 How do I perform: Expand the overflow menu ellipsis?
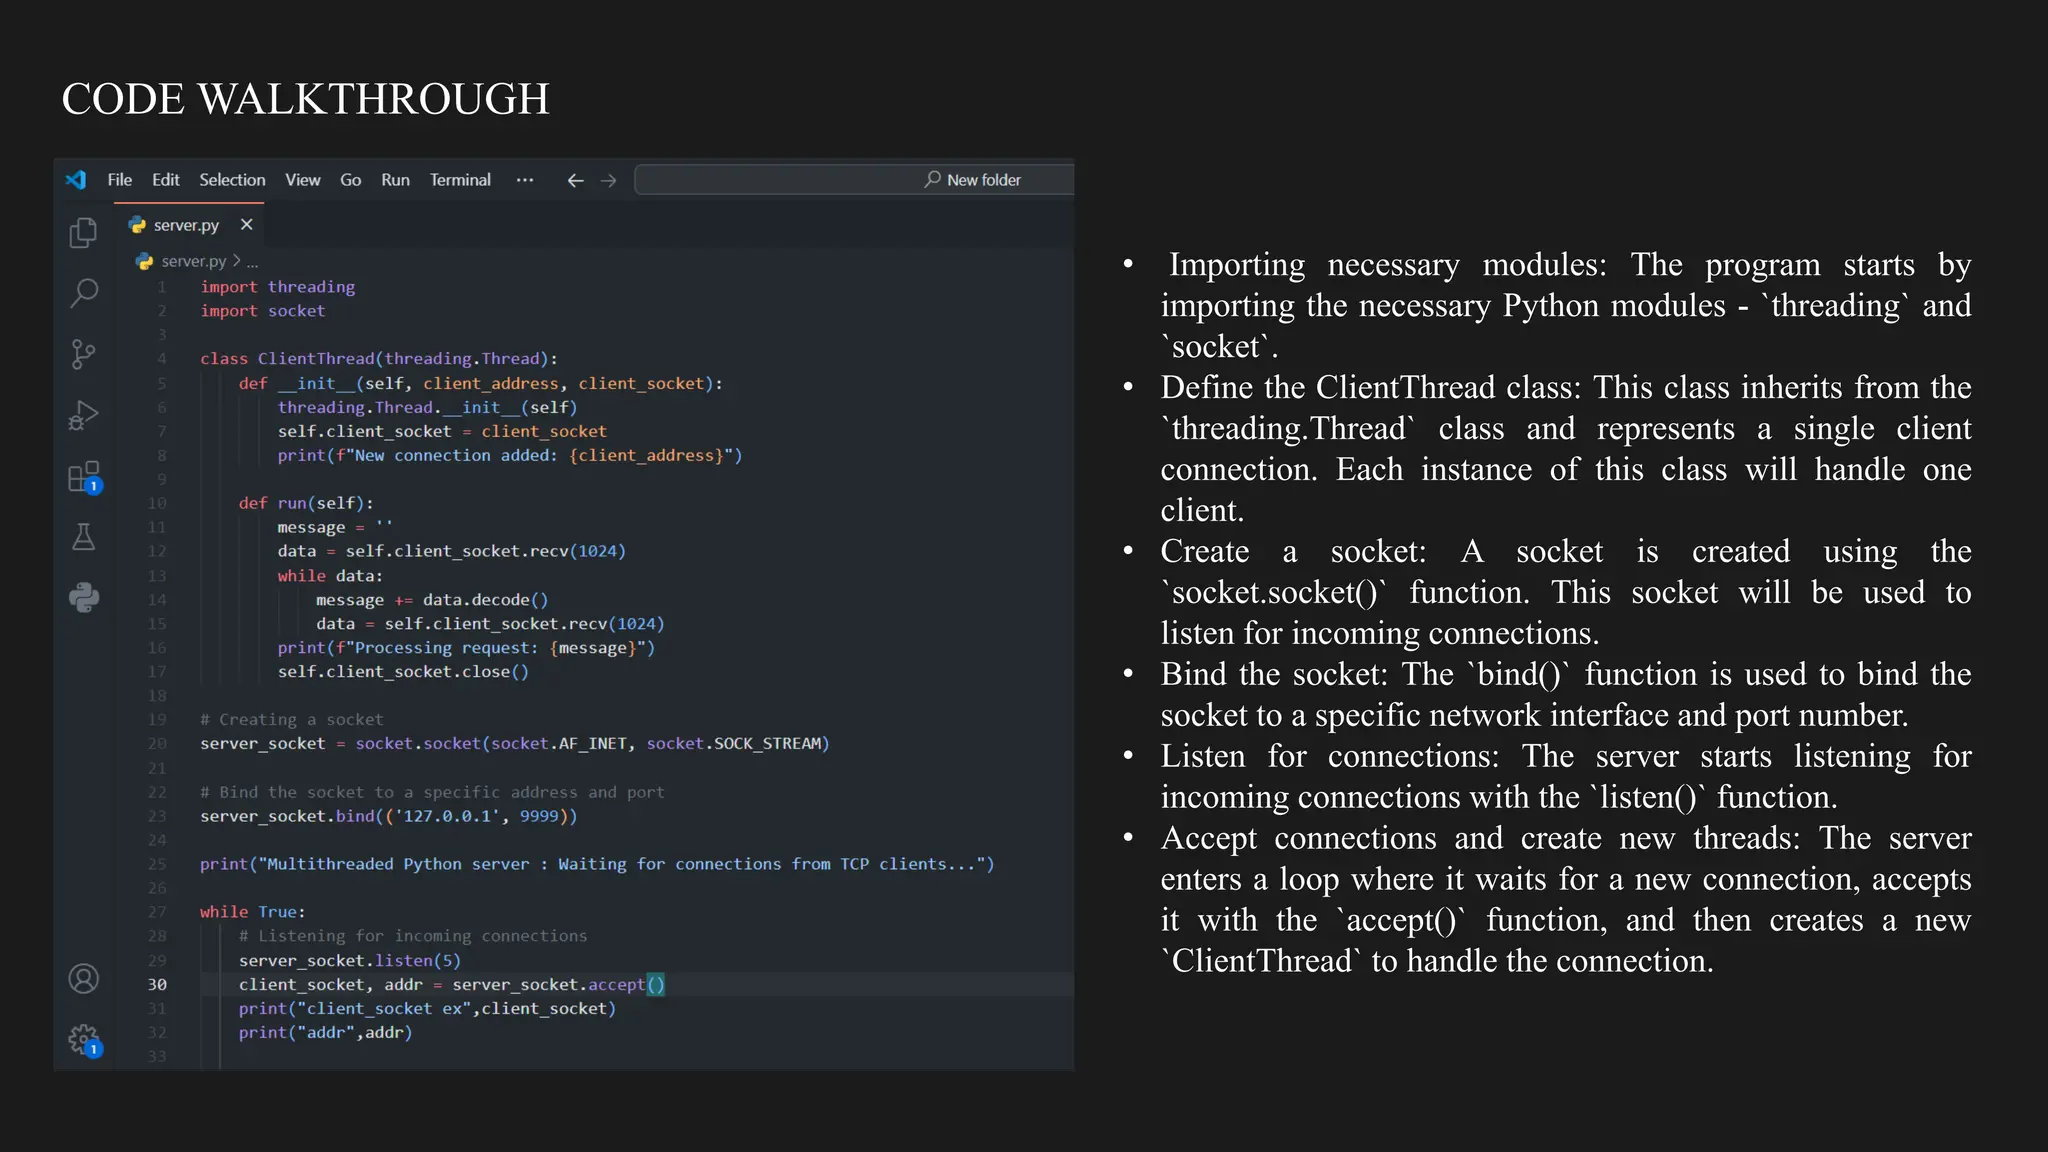pos(525,180)
